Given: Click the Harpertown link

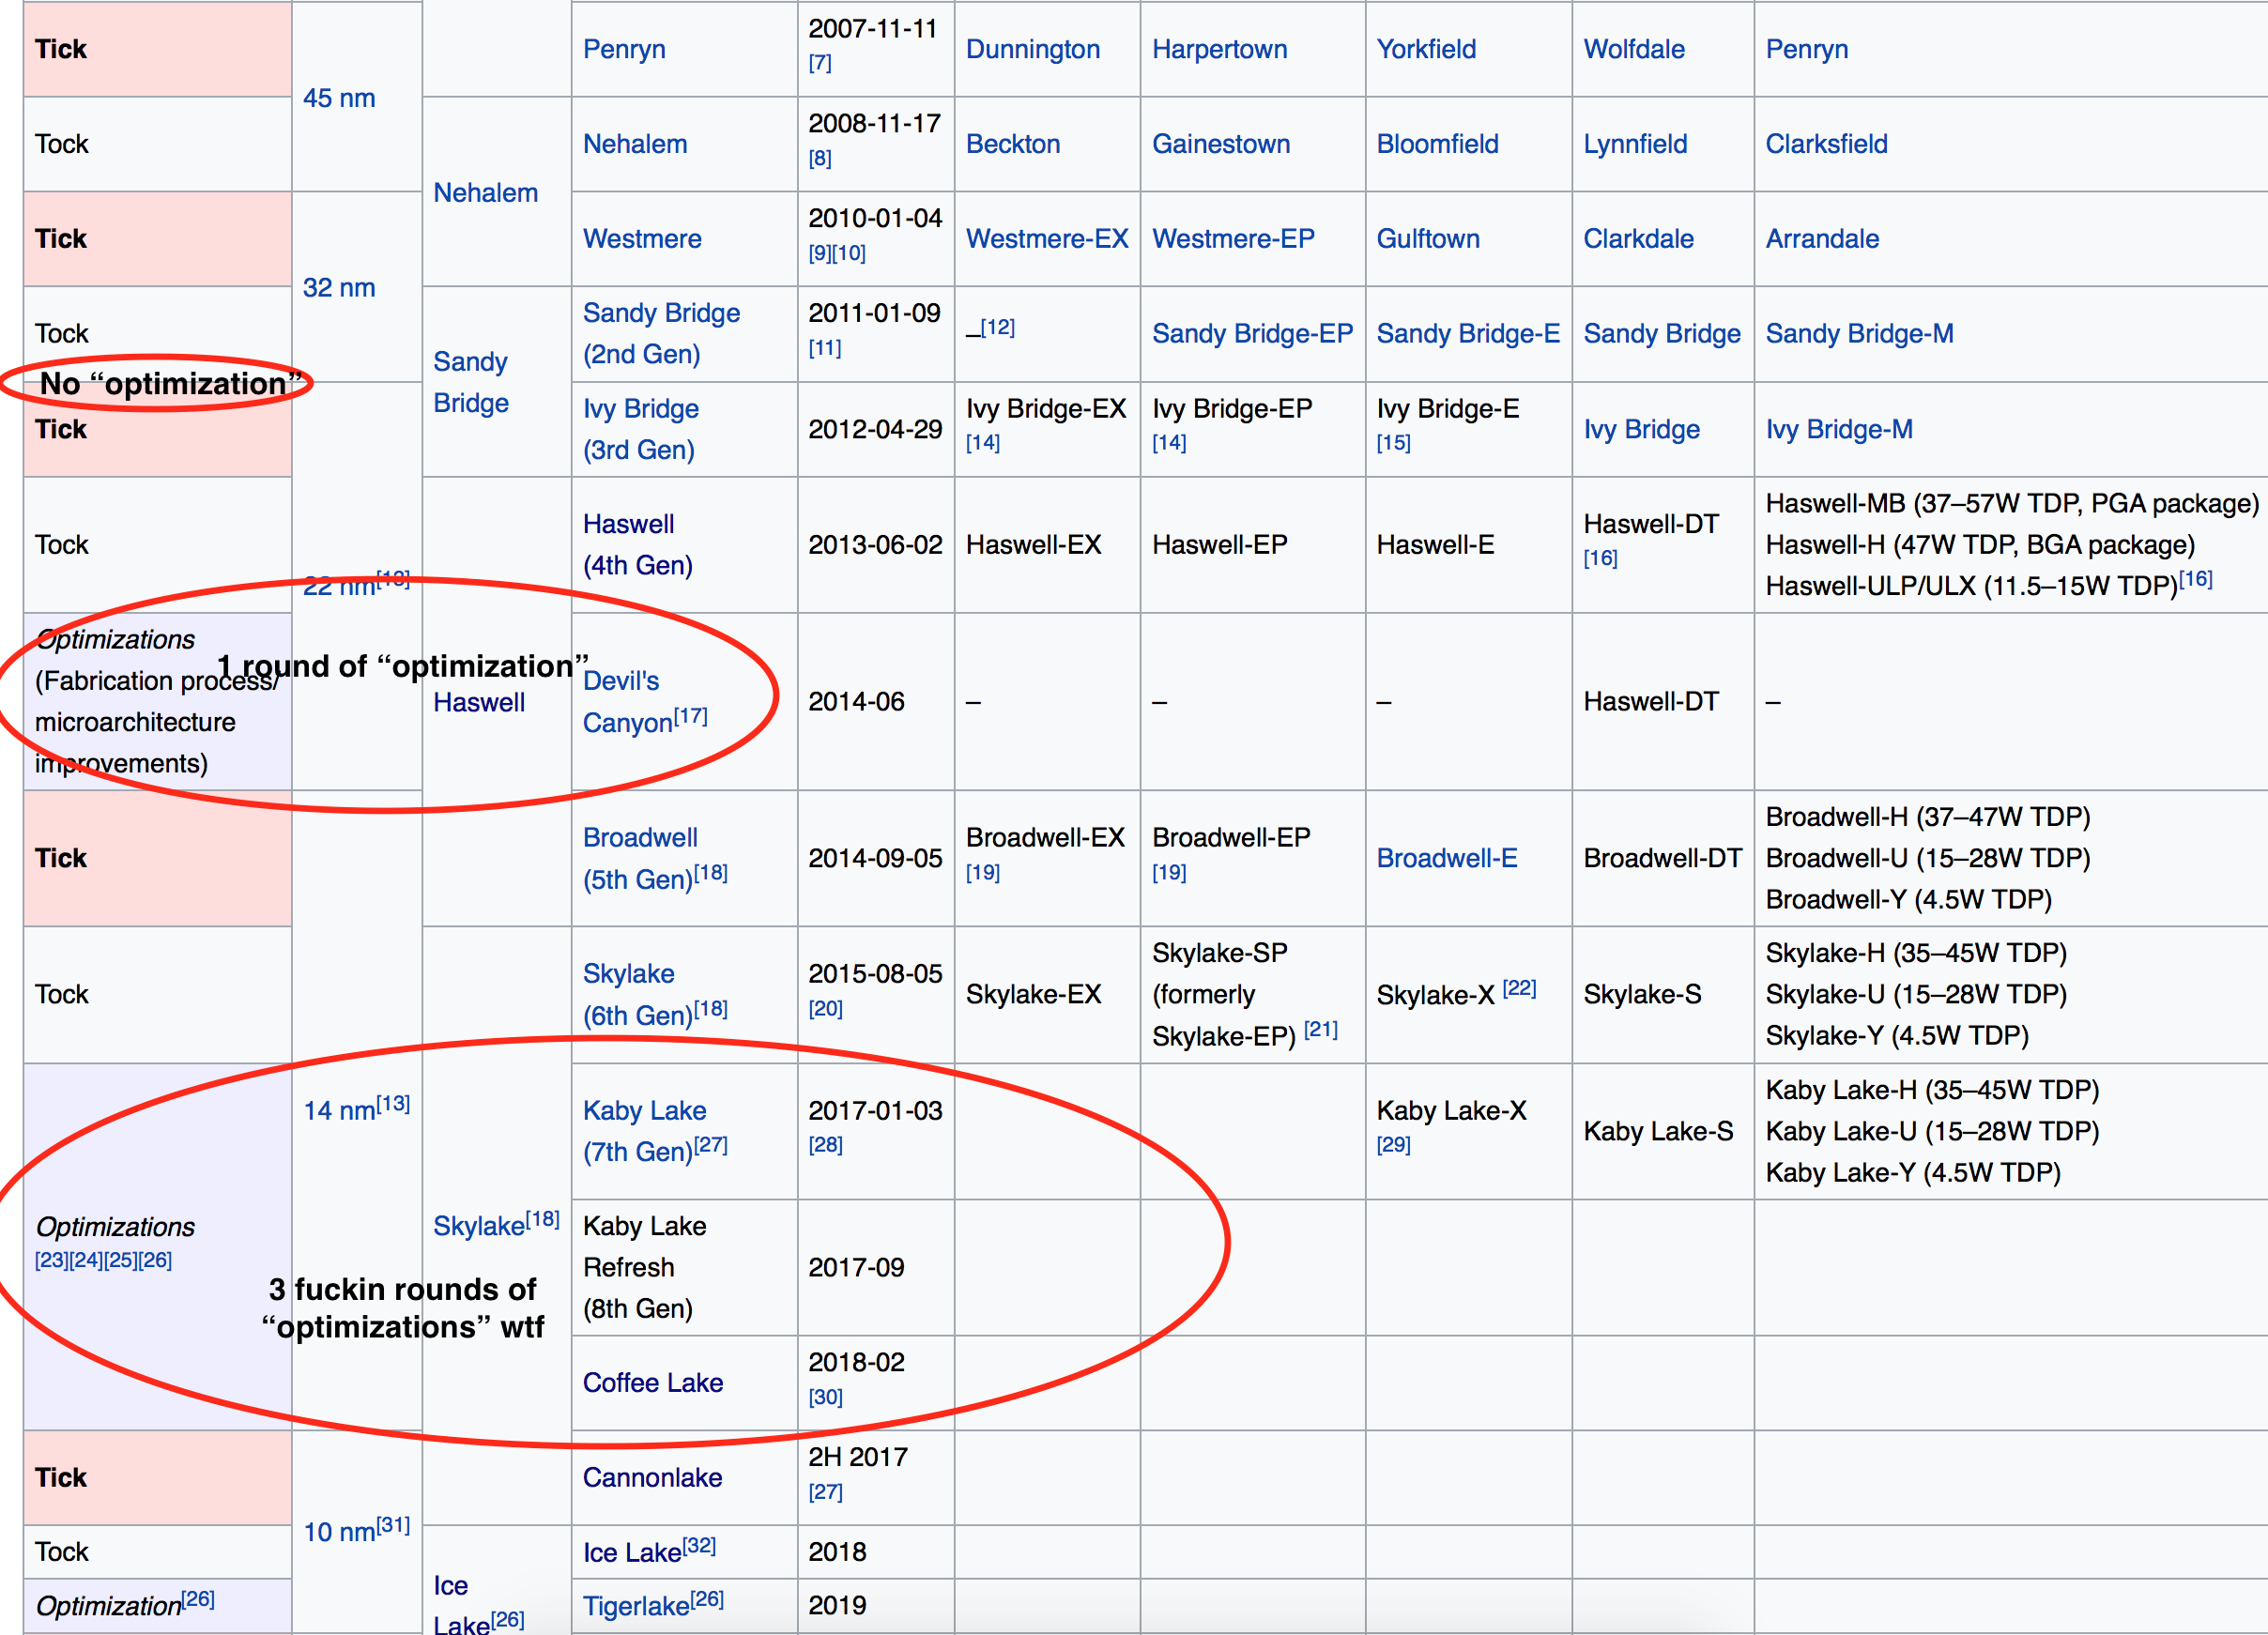Looking at the screenshot, I should [x=1219, y=49].
